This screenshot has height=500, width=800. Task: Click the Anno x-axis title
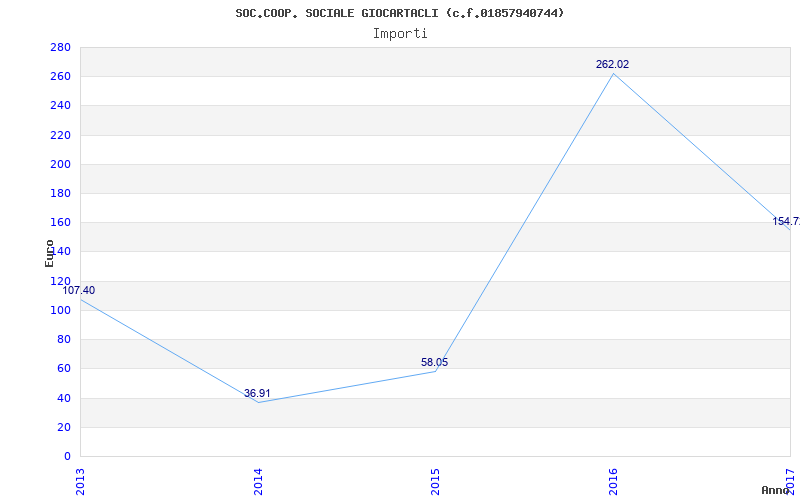click(x=775, y=490)
